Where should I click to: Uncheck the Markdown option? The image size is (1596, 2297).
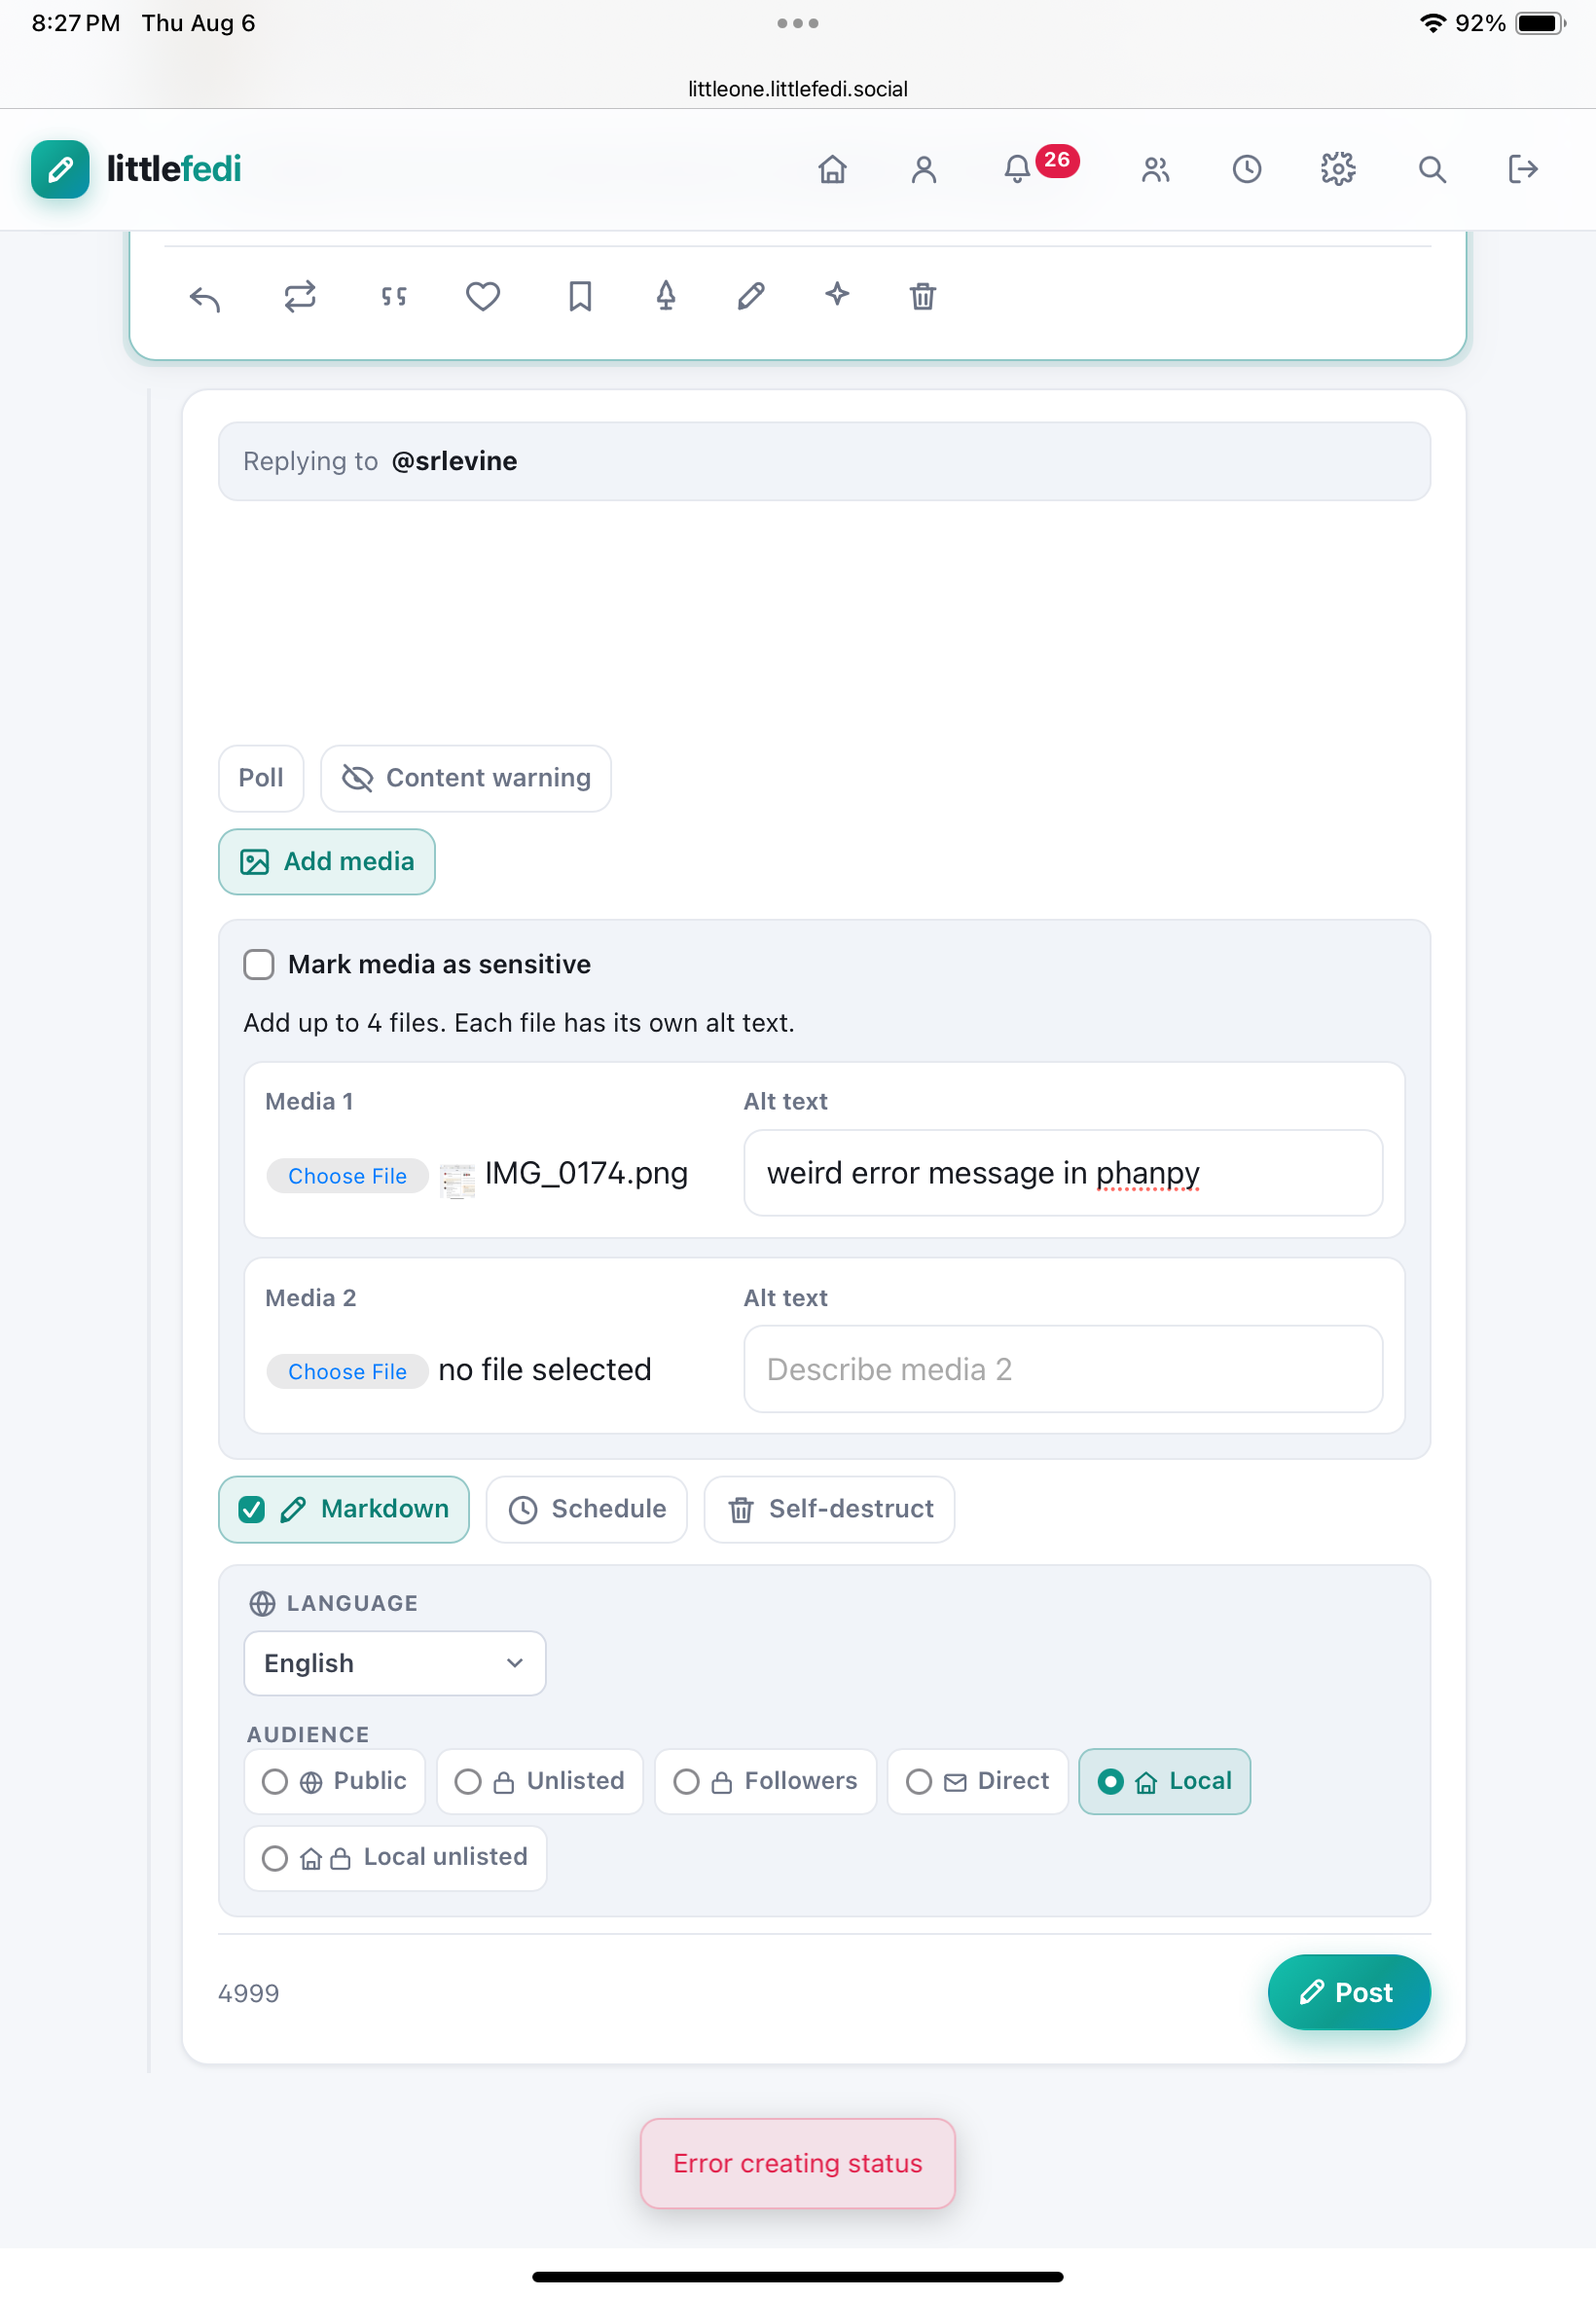252,1509
